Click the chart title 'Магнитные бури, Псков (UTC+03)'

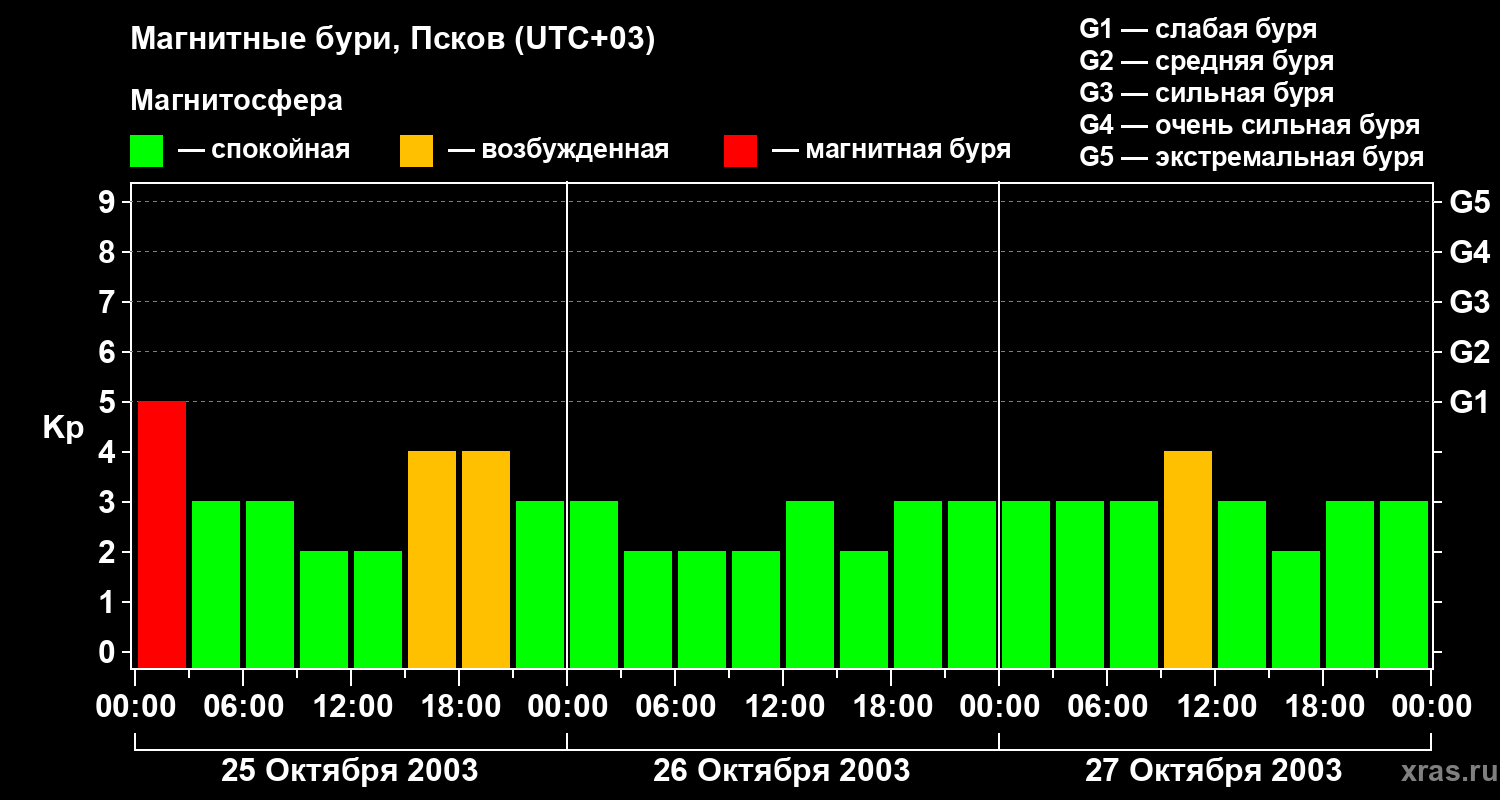click(393, 40)
